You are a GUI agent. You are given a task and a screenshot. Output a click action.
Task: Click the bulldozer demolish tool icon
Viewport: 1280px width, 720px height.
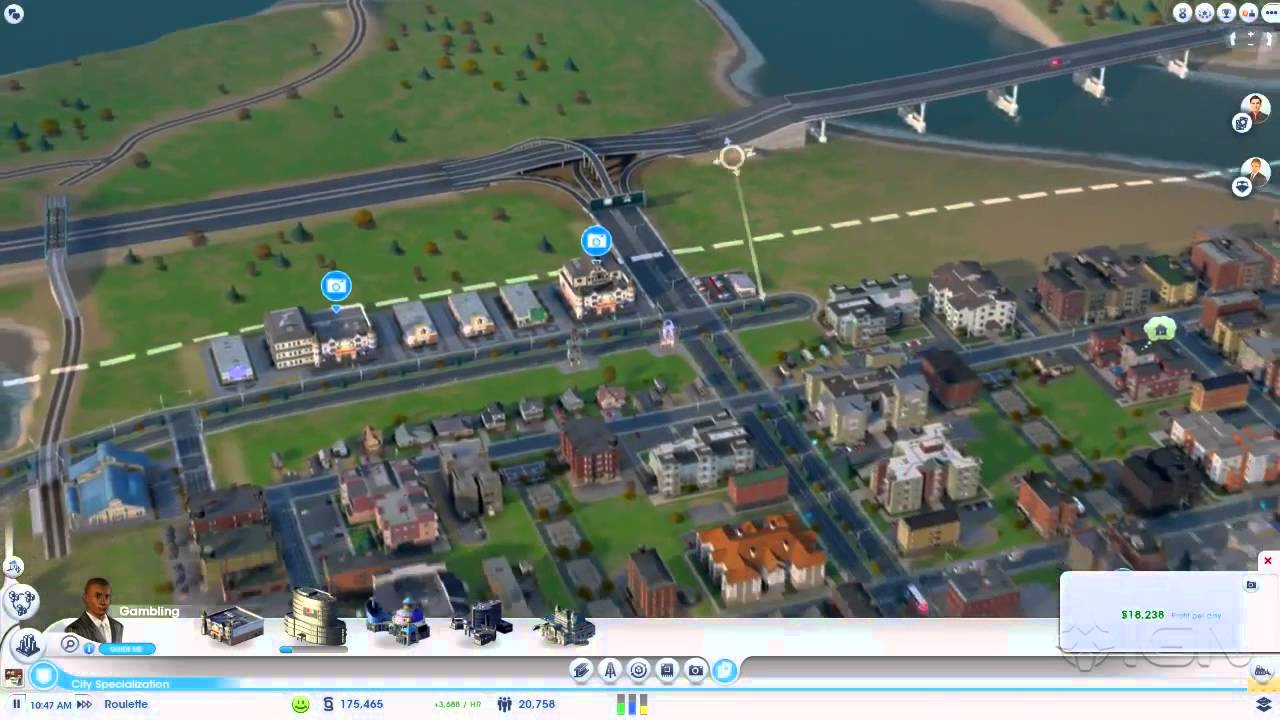[1260, 670]
